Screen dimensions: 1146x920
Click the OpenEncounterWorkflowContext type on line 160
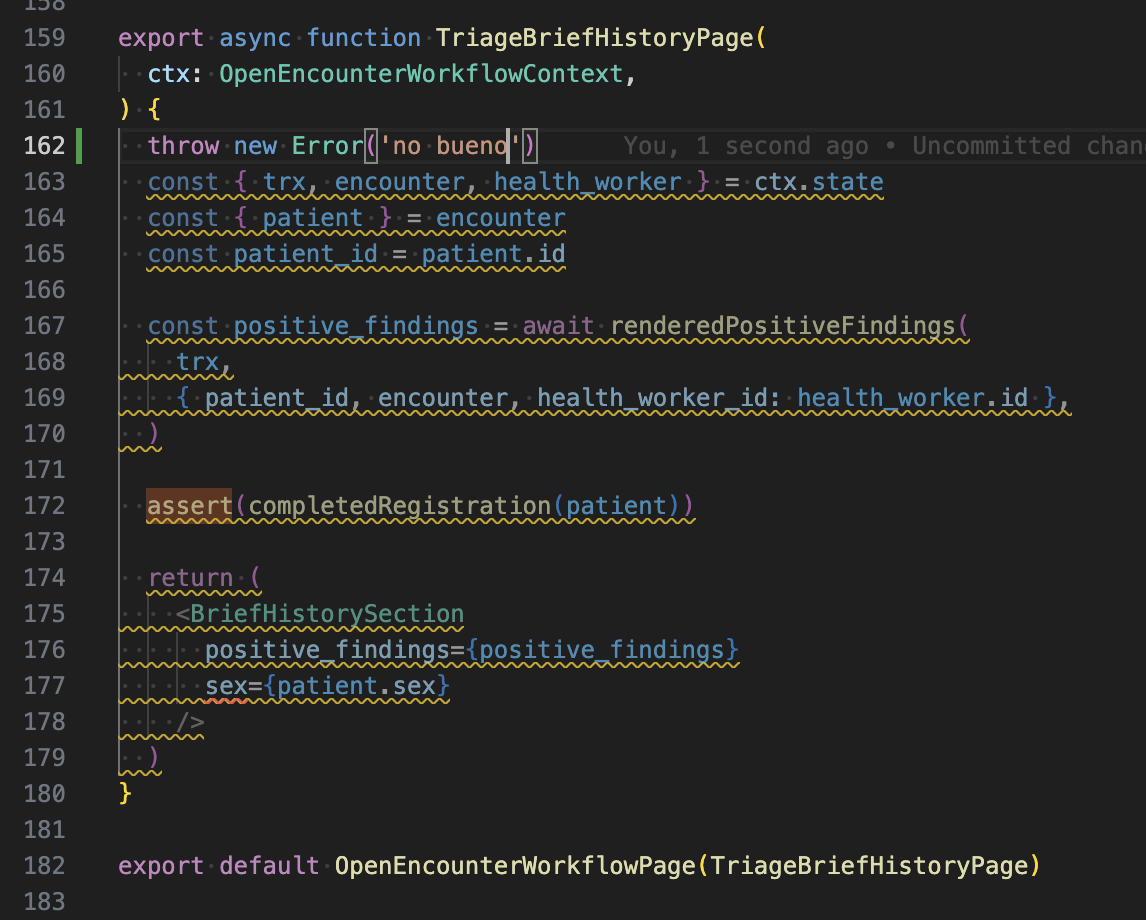(x=420, y=74)
